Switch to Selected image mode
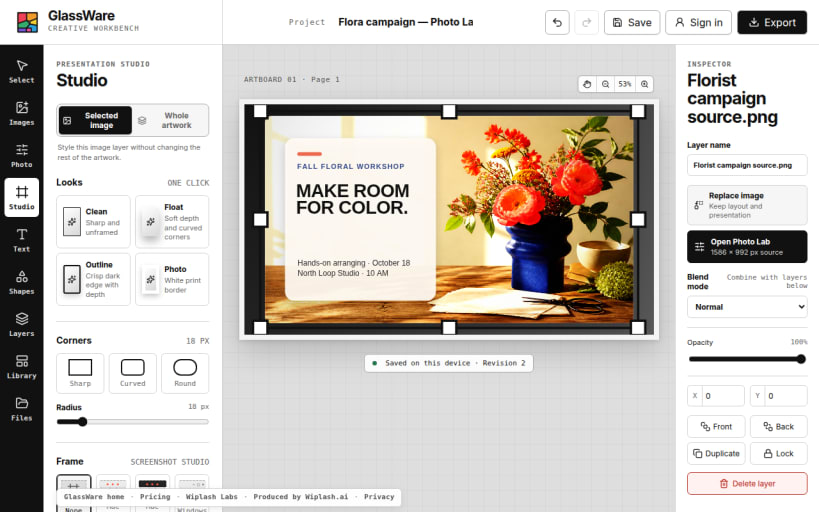The height and width of the screenshot is (512, 819). 95,120
